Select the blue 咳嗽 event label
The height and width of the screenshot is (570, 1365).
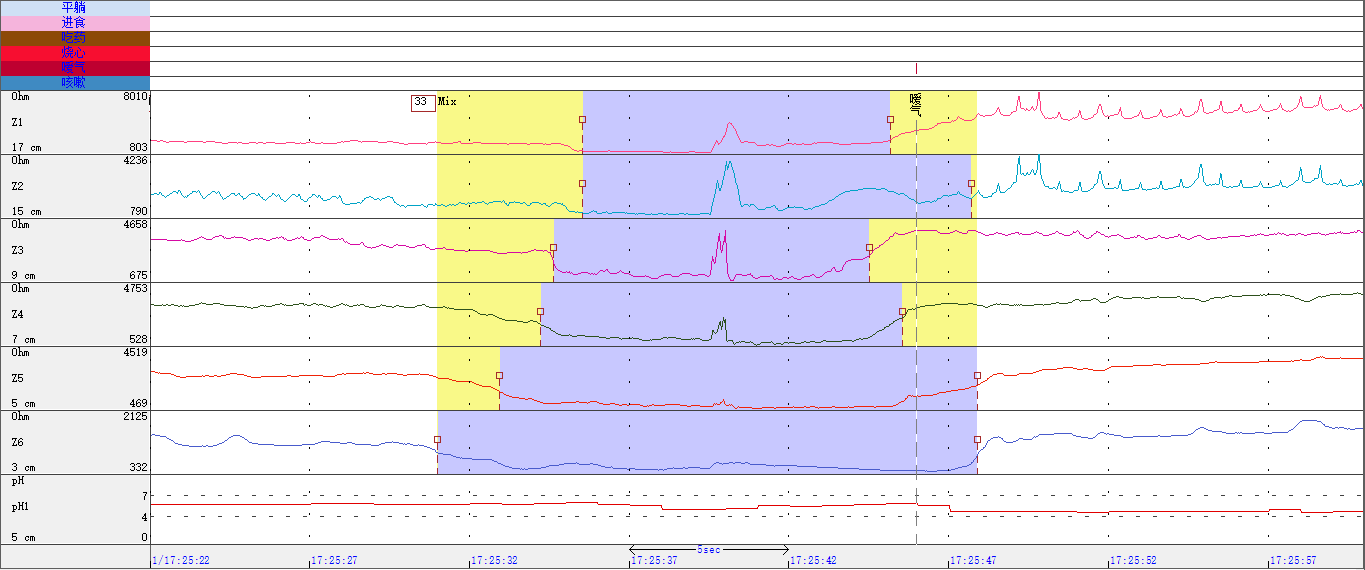(x=74, y=82)
